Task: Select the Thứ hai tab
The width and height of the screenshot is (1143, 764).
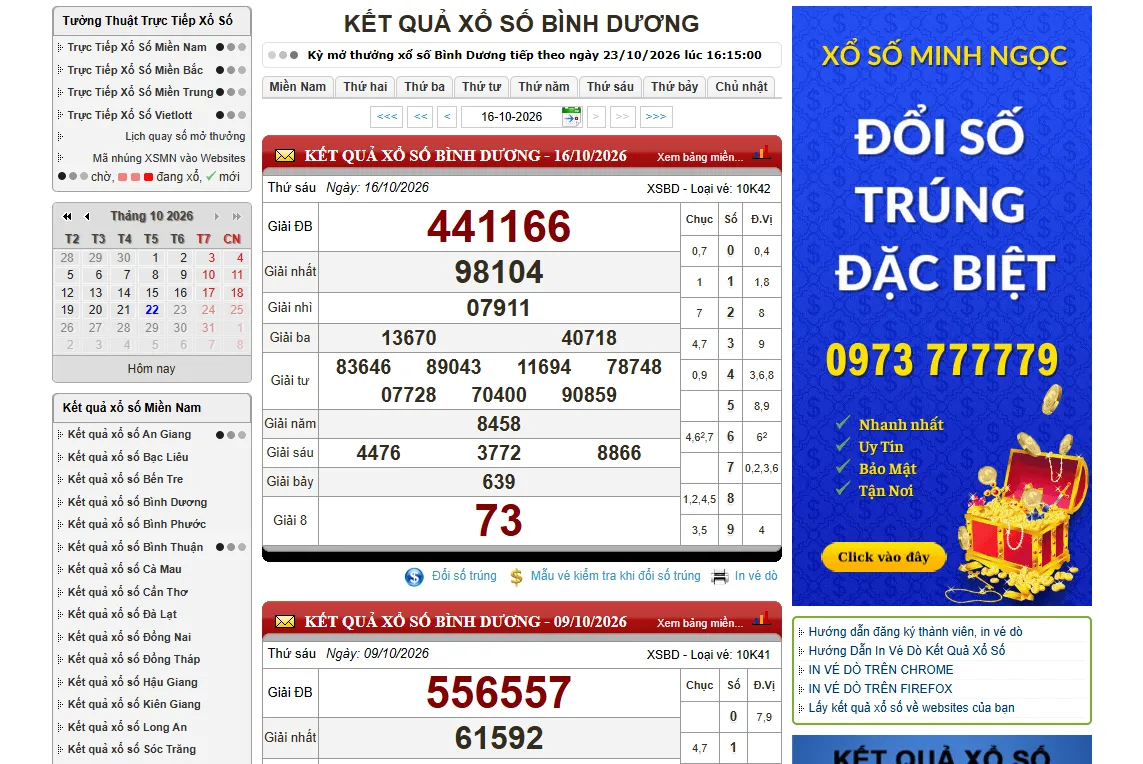Action: [x=365, y=87]
